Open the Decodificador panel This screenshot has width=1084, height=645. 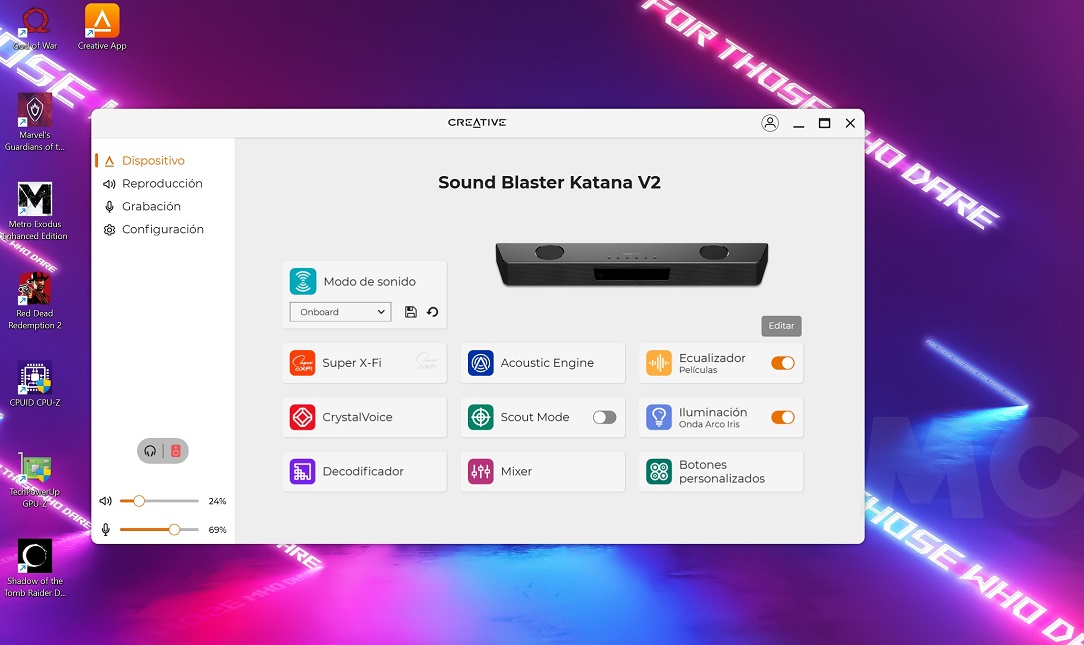tap(364, 471)
